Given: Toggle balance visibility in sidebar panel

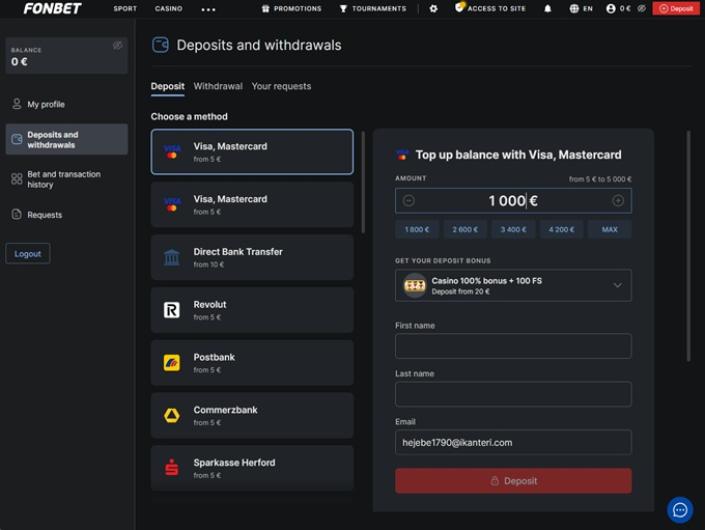Looking at the screenshot, I should coord(117,46).
